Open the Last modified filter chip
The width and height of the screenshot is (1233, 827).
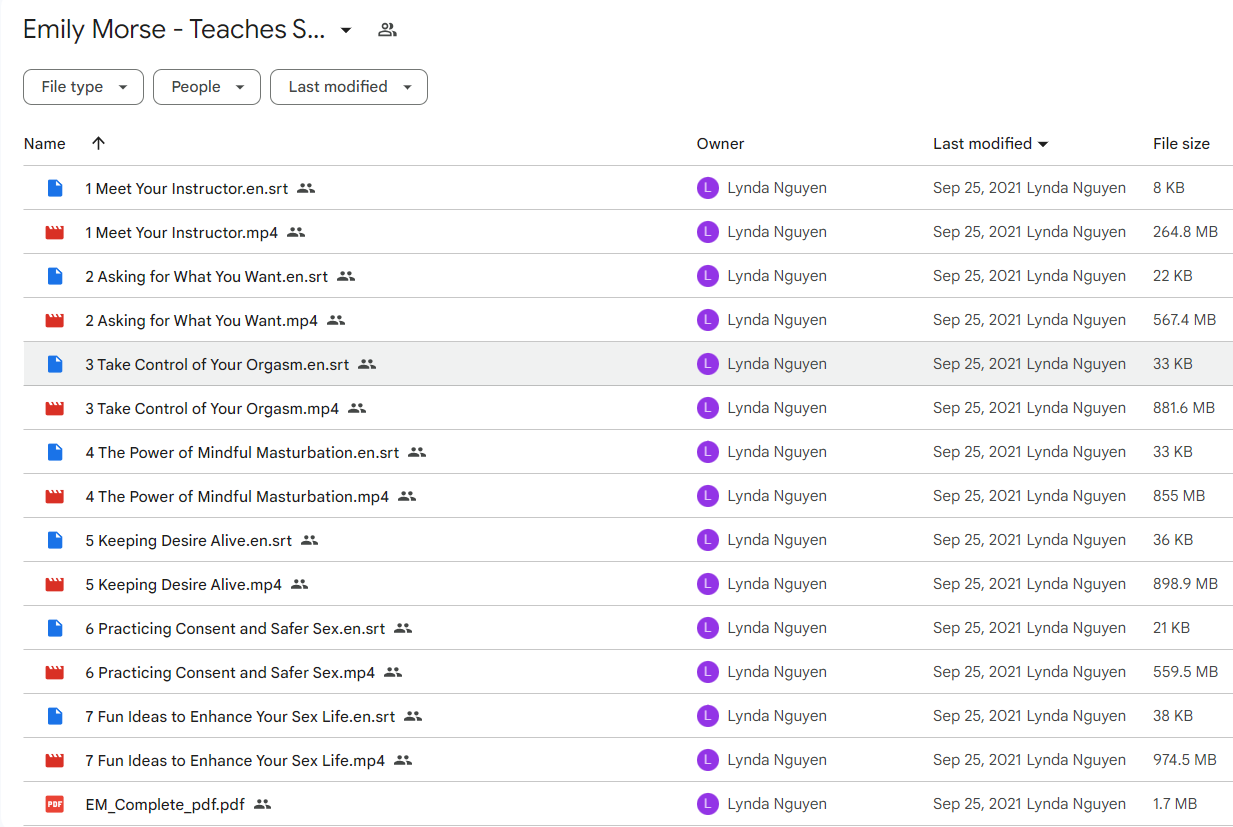349,87
